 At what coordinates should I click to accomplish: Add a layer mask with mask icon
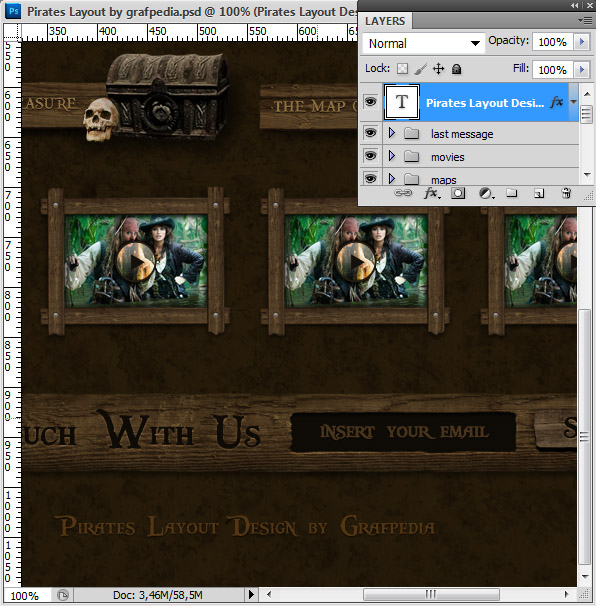click(458, 193)
